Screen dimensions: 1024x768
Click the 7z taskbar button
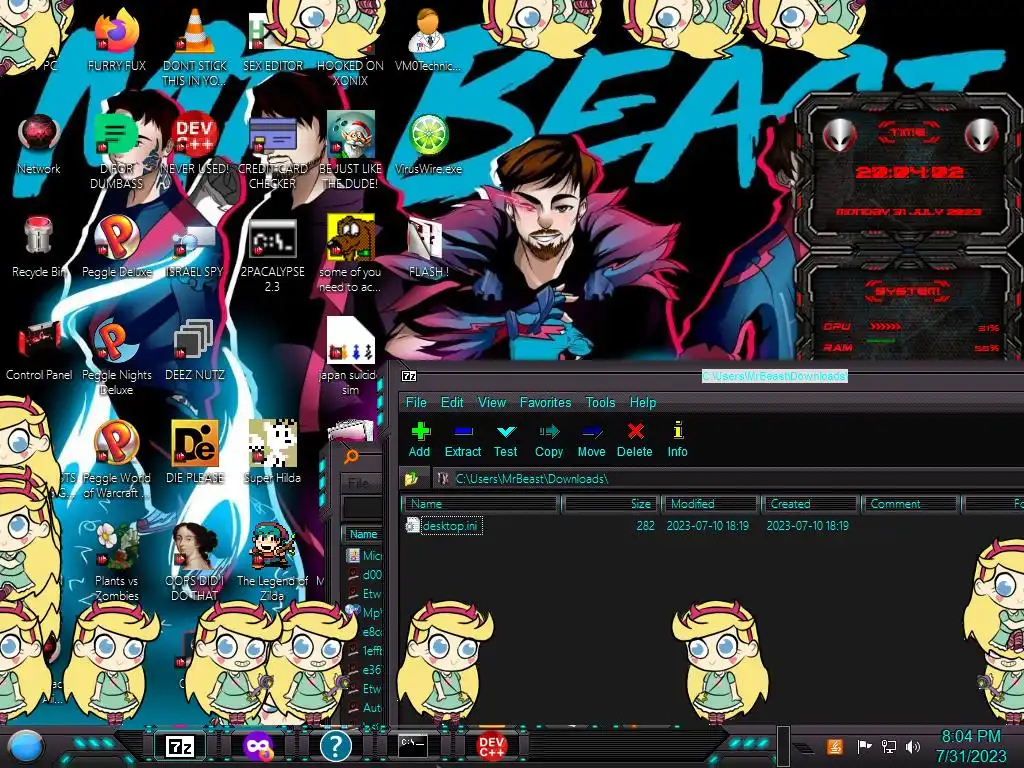coord(180,746)
